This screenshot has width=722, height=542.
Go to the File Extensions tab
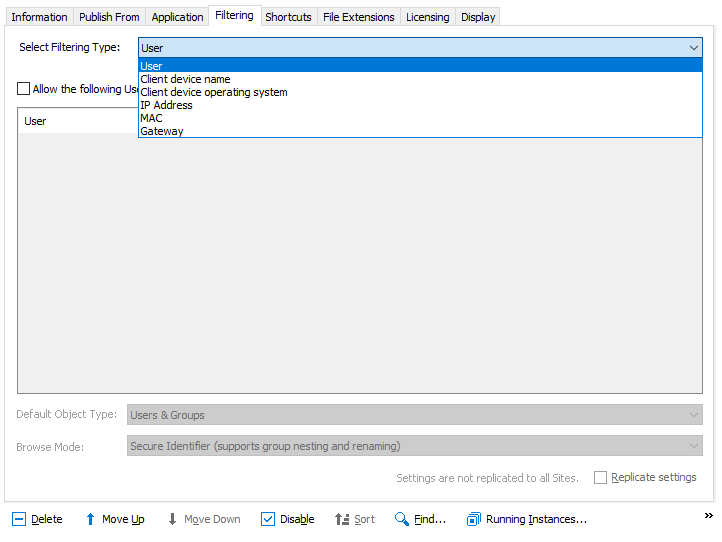click(358, 17)
